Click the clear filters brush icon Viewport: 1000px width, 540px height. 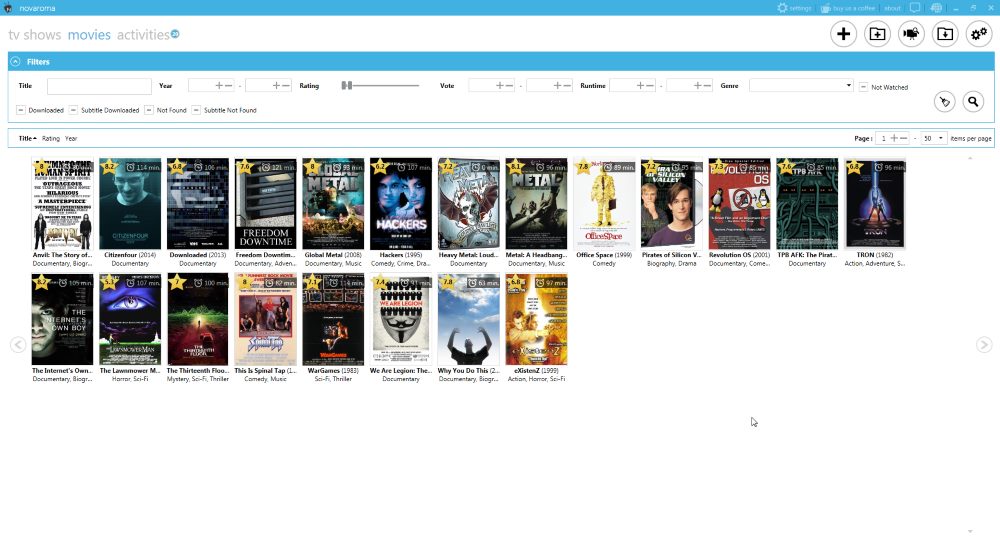coord(945,101)
